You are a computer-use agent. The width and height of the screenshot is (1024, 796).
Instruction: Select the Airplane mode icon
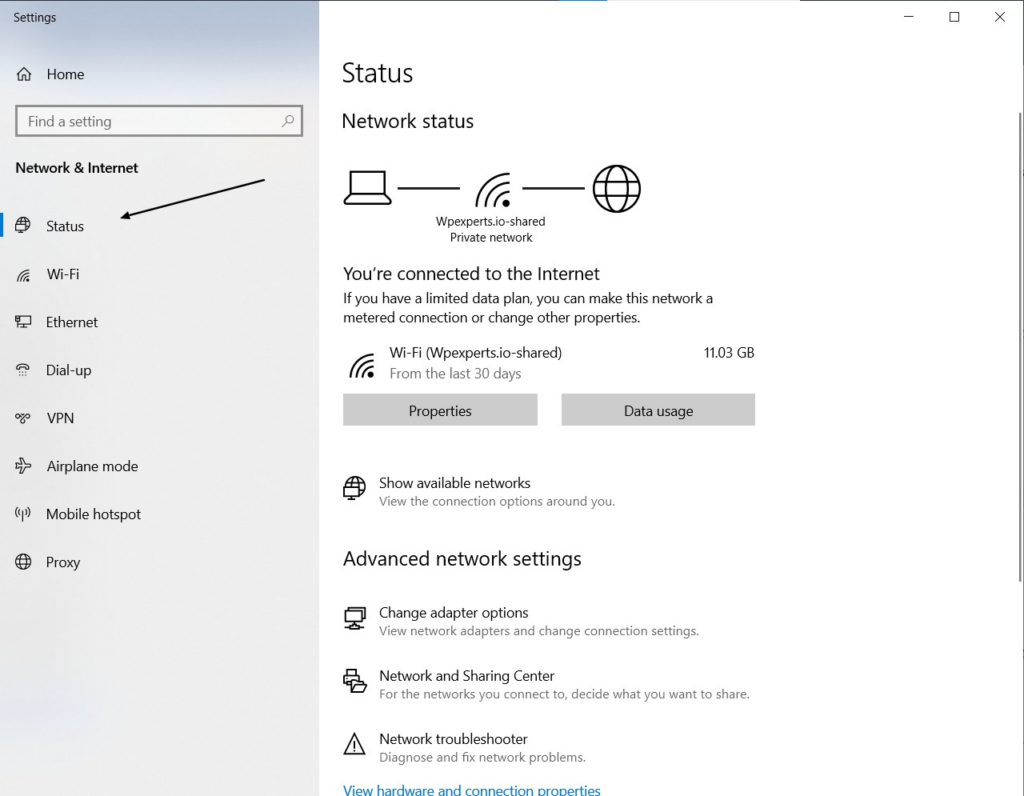tap(22, 466)
